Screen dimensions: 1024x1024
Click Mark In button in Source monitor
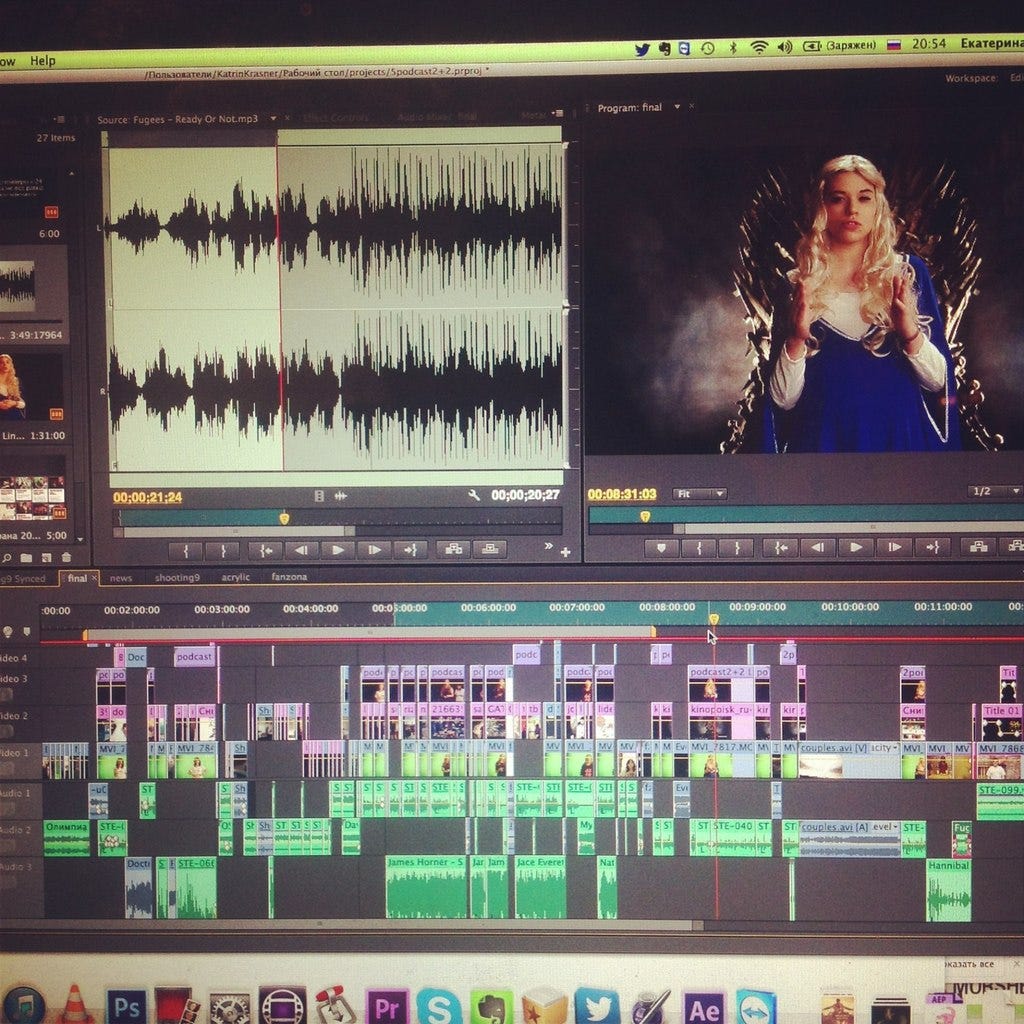tap(186, 551)
